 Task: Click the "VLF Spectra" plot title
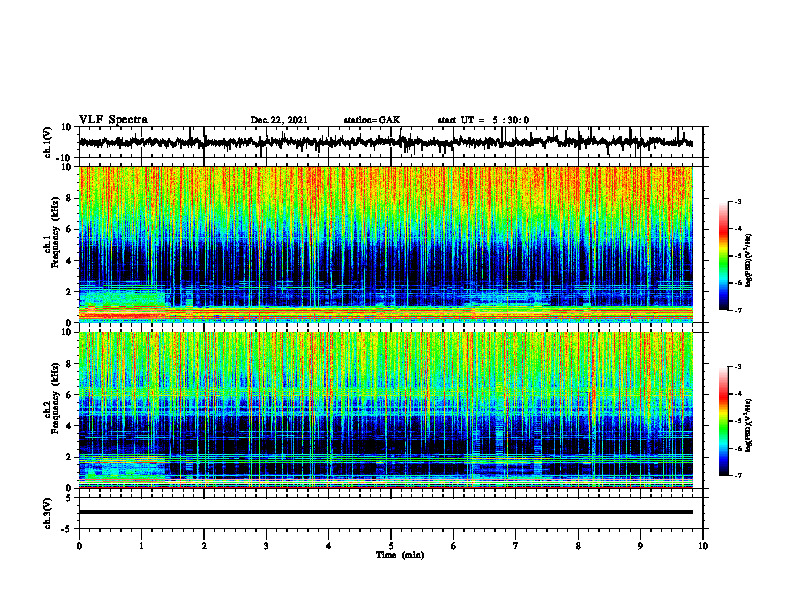tap(113, 120)
